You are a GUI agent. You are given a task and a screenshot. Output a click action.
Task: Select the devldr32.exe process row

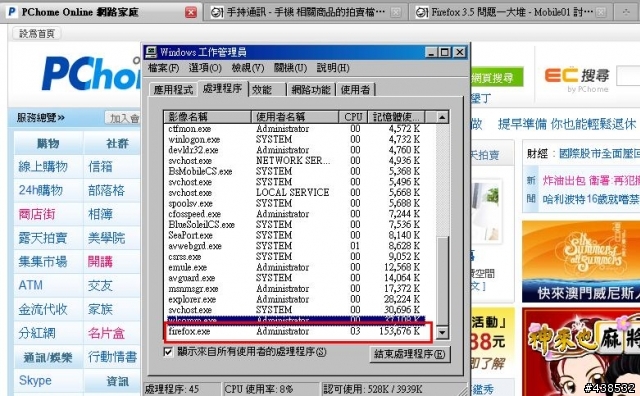pos(294,150)
